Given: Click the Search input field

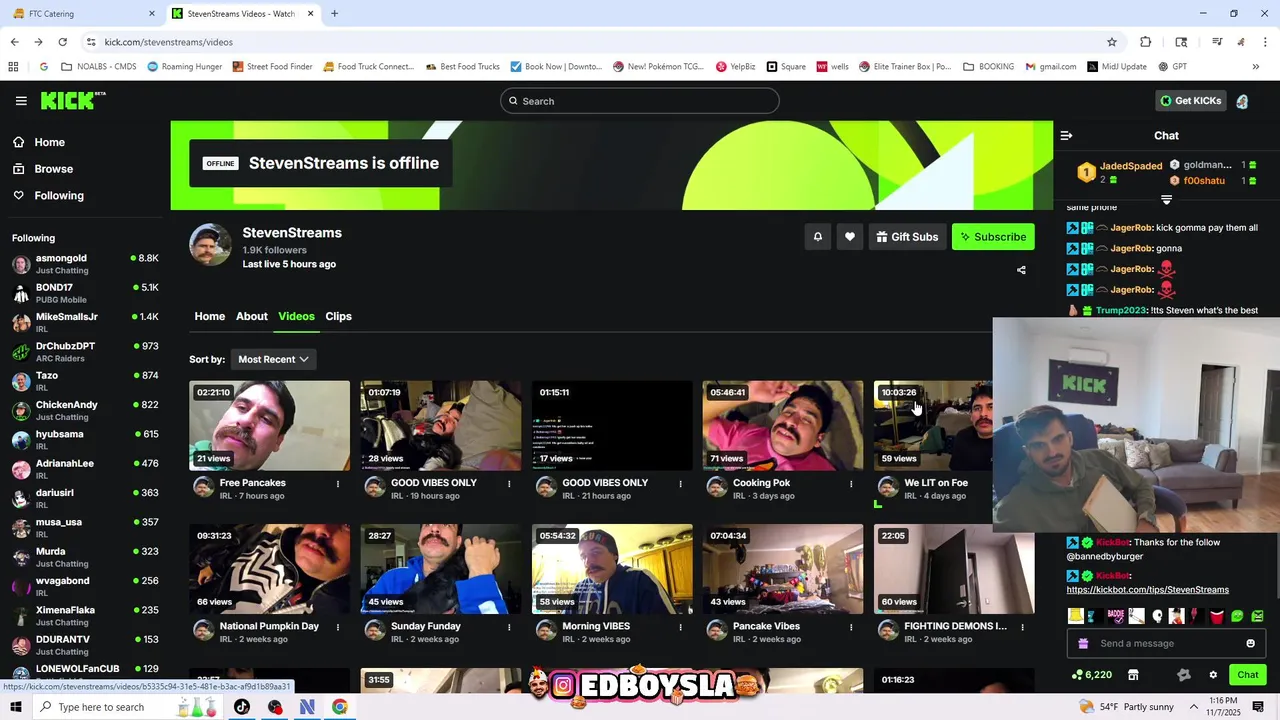Looking at the screenshot, I should [640, 101].
